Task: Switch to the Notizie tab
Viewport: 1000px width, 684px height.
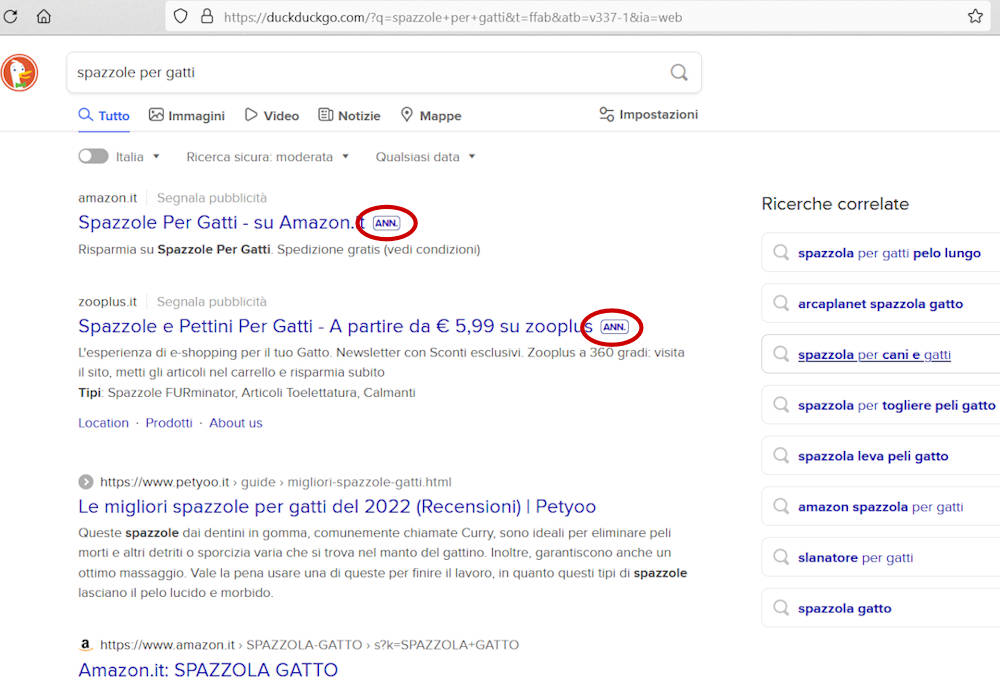Action: point(349,116)
